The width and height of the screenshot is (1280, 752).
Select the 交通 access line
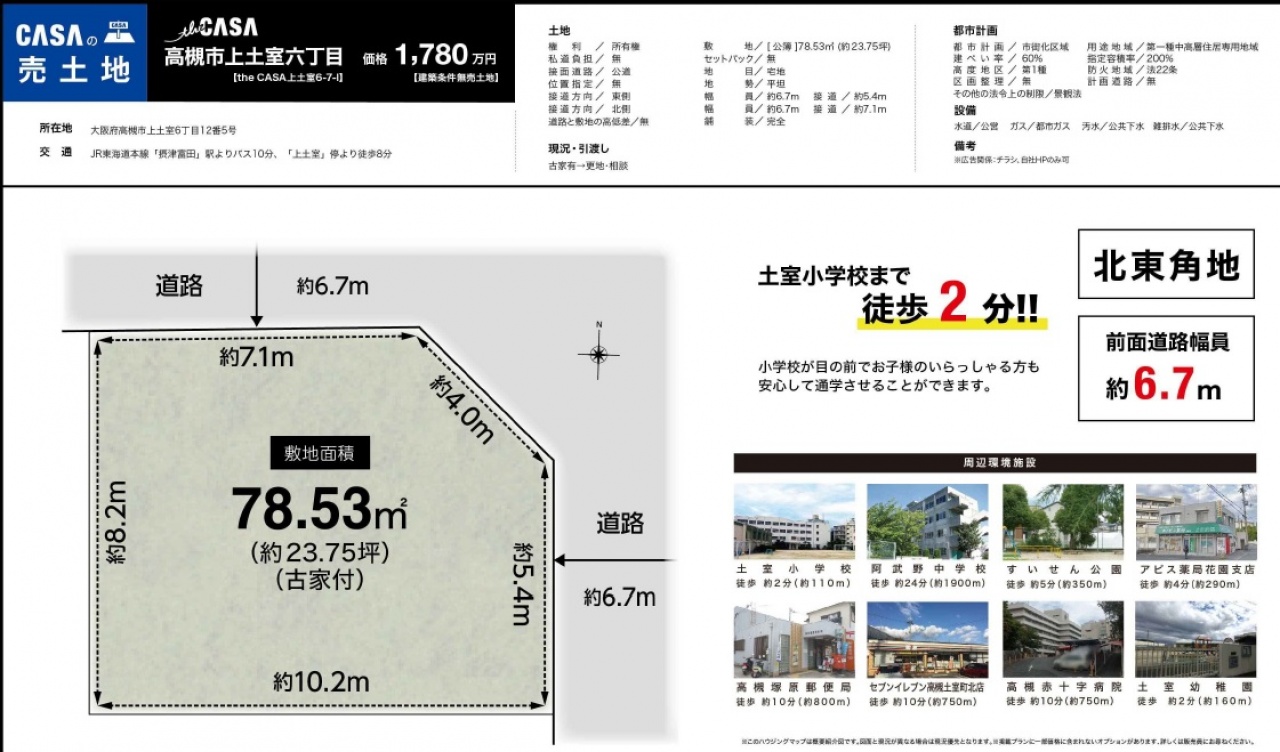[216, 153]
